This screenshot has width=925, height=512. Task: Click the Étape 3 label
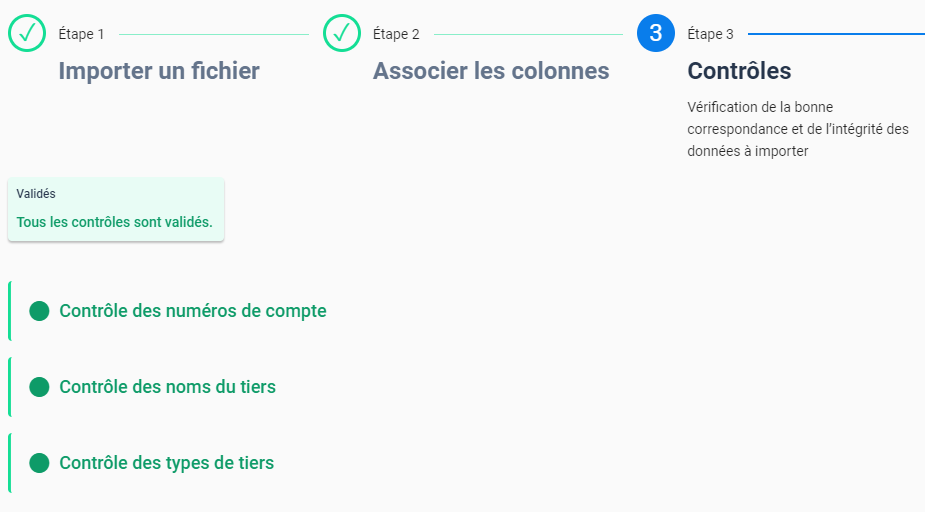(x=710, y=34)
